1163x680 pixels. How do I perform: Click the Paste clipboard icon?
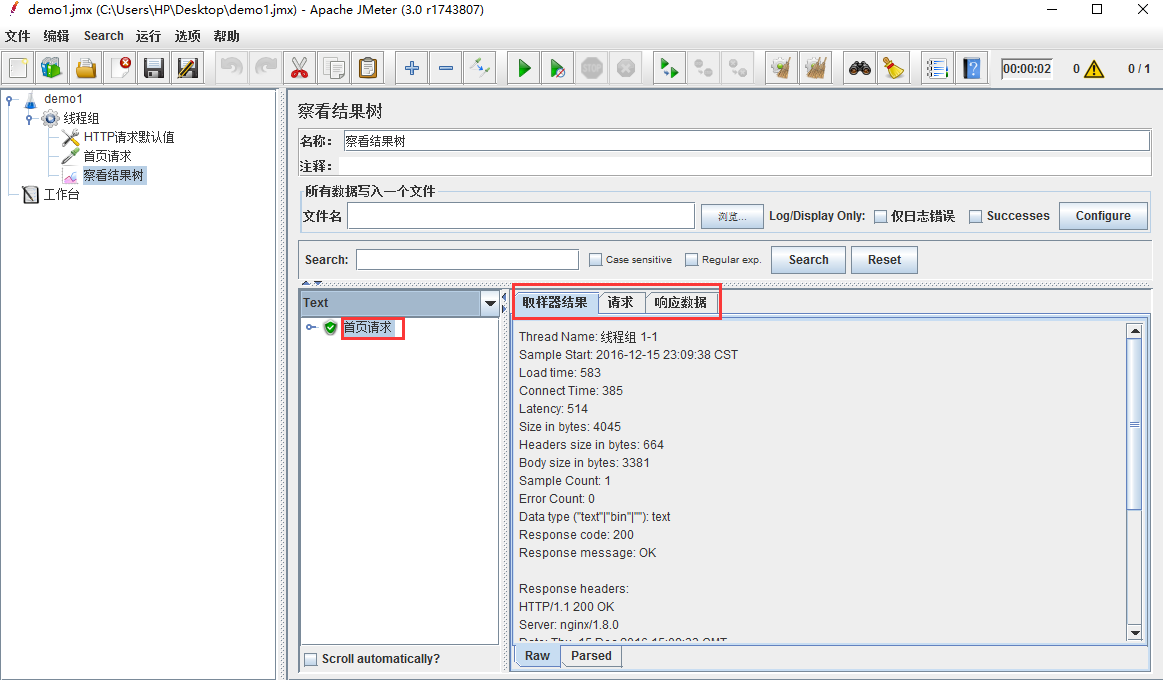(x=368, y=68)
